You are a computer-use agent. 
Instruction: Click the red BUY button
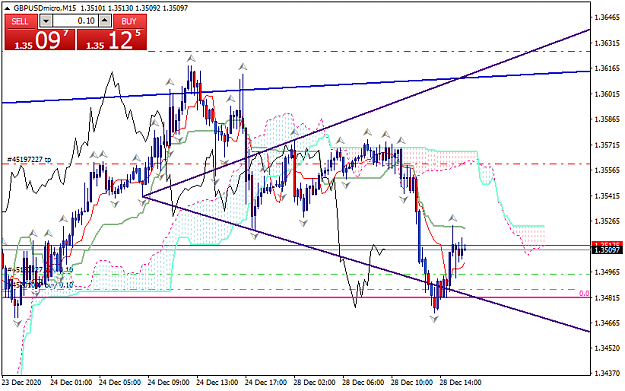(x=130, y=21)
